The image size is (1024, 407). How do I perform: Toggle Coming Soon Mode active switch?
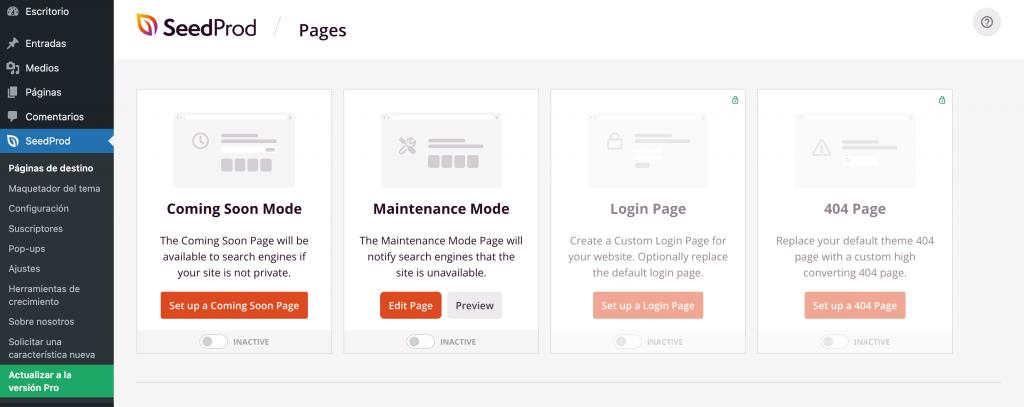[x=213, y=341]
